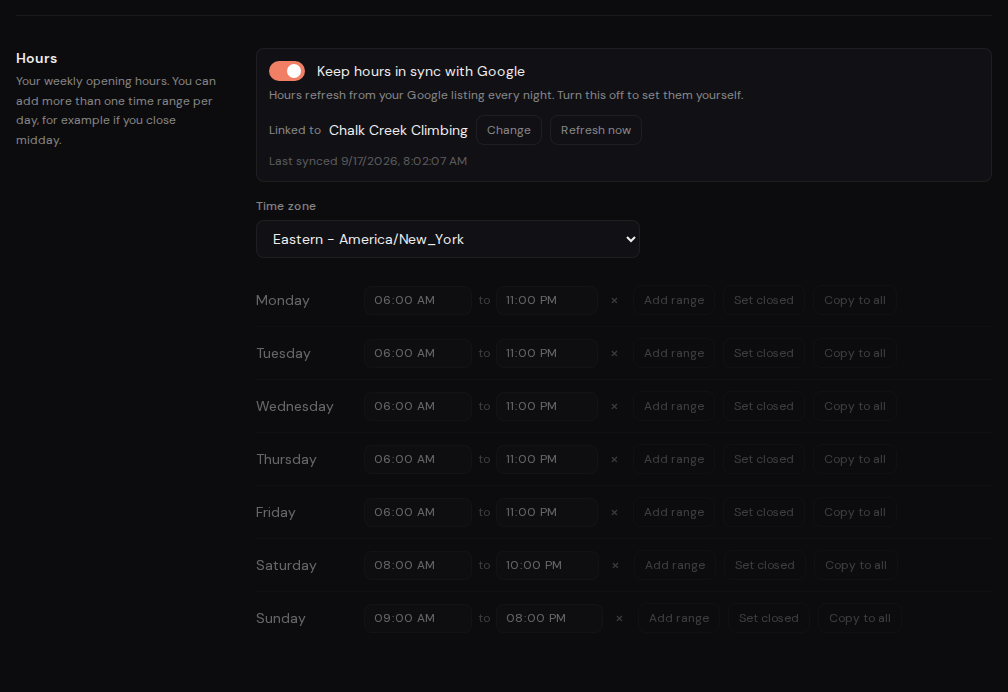
Task: Set Tuesday as closed
Action: point(764,353)
